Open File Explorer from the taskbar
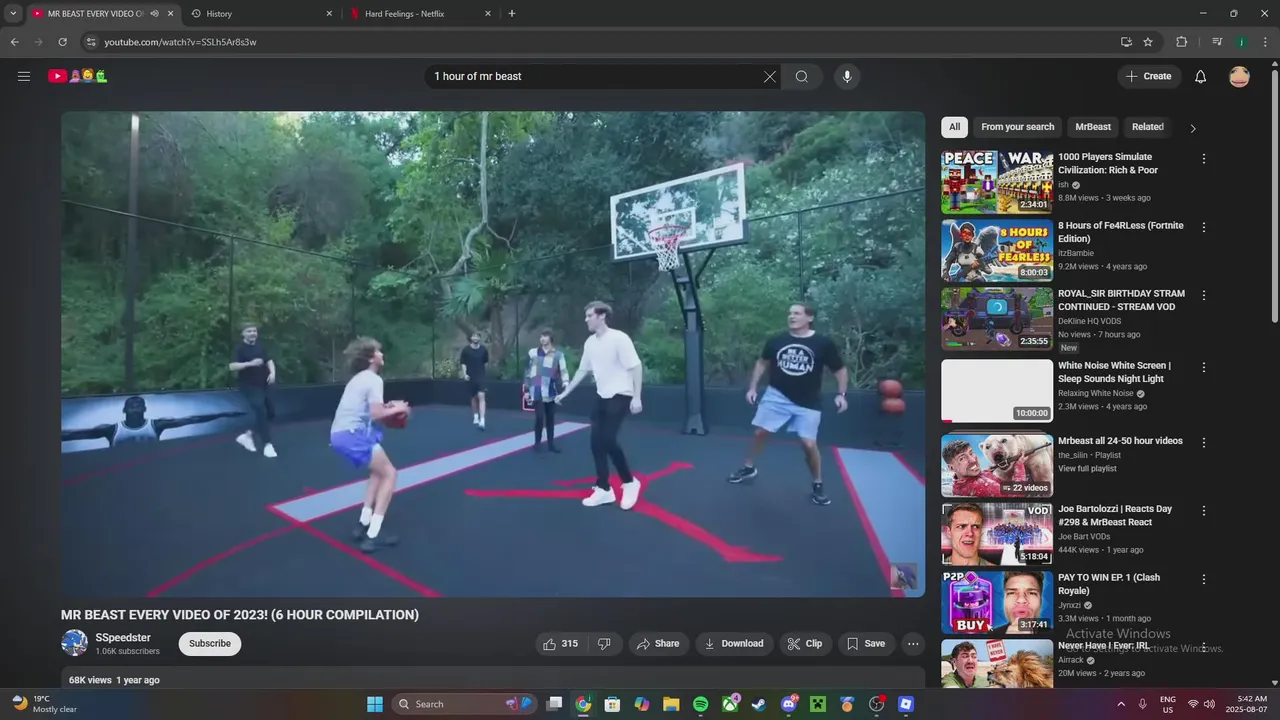The image size is (1280, 720). [x=671, y=704]
